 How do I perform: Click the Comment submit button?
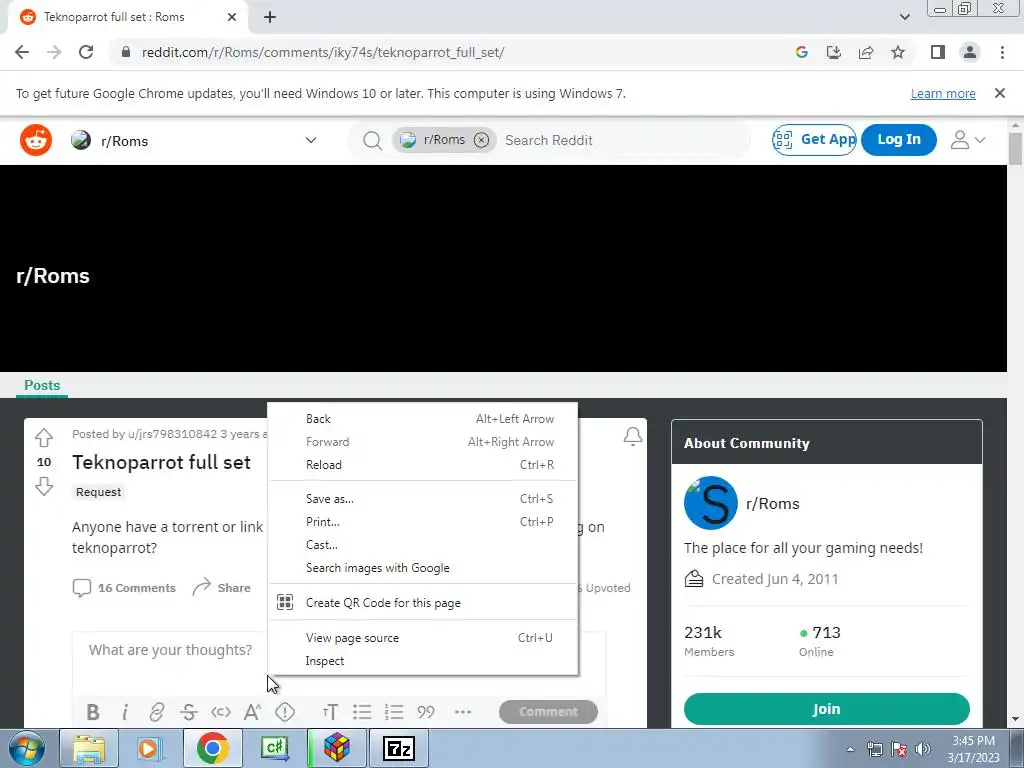click(x=548, y=712)
